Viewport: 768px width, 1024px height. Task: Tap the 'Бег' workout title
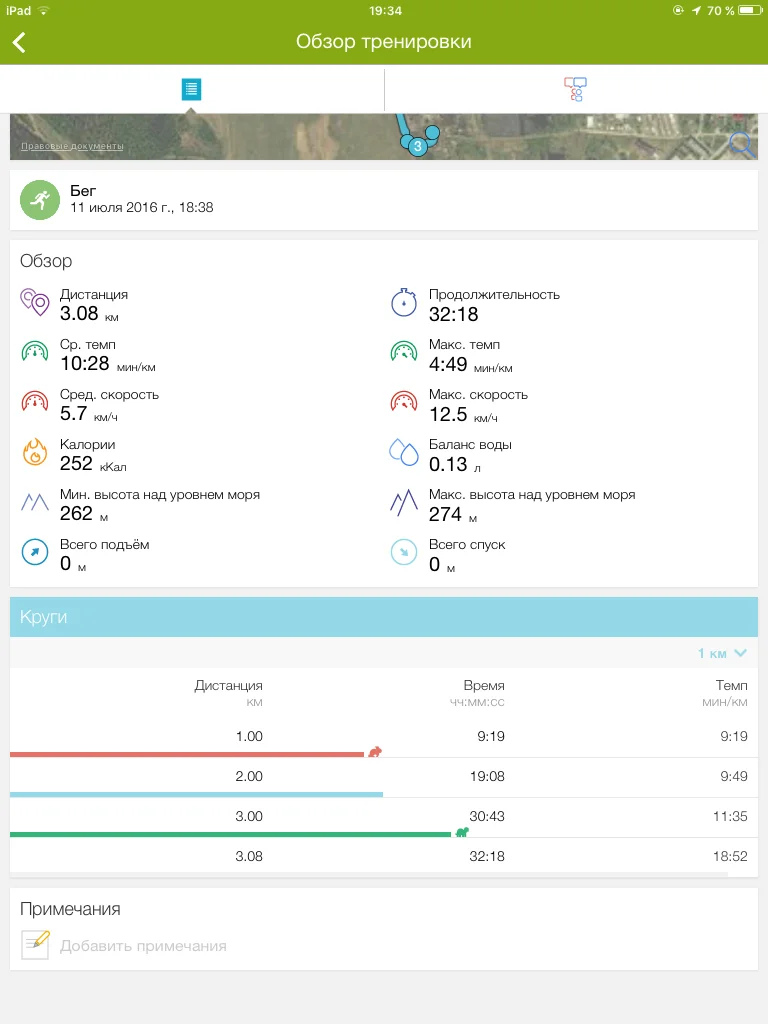click(83, 191)
